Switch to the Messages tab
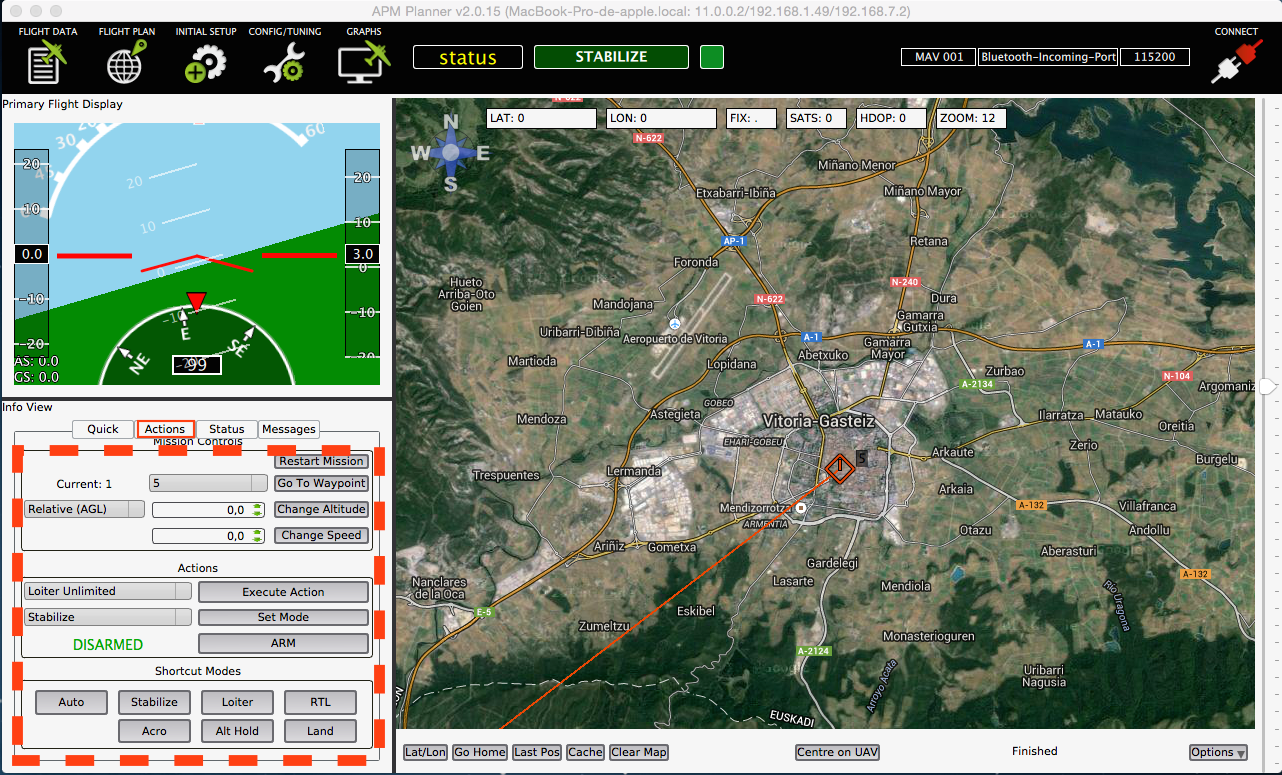 pos(289,429)
